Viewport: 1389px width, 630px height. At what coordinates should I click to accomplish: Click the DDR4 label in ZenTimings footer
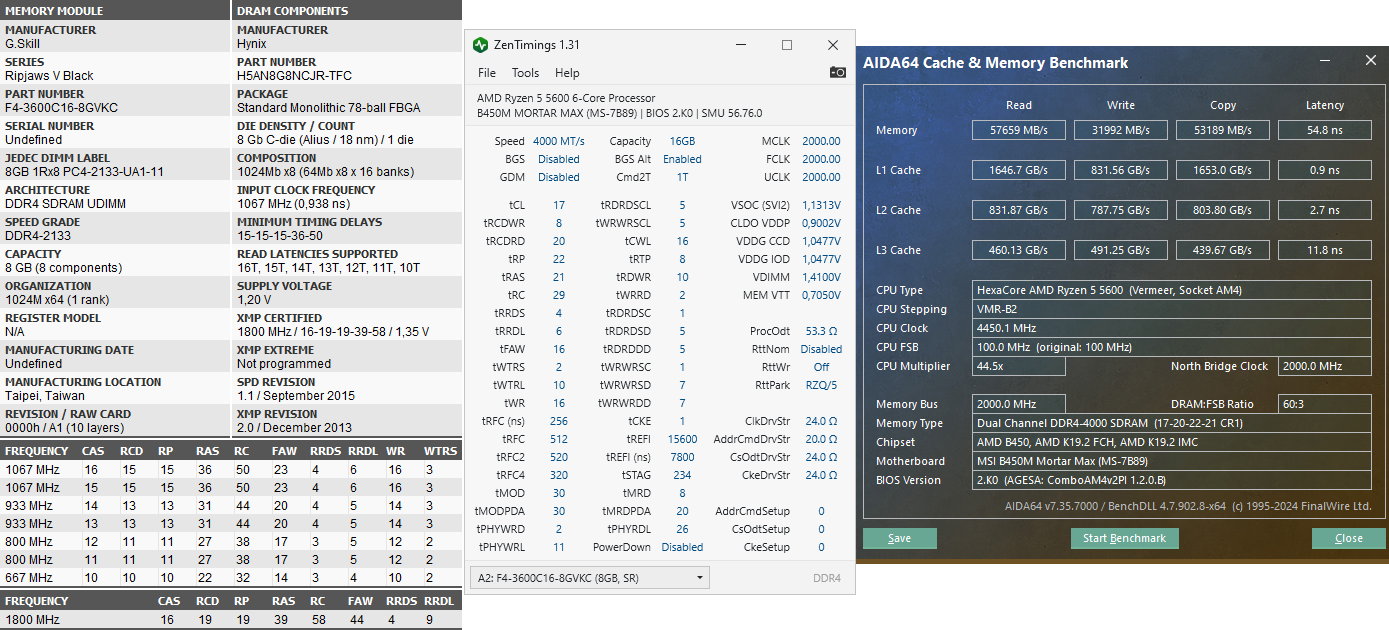coord(827,578)
